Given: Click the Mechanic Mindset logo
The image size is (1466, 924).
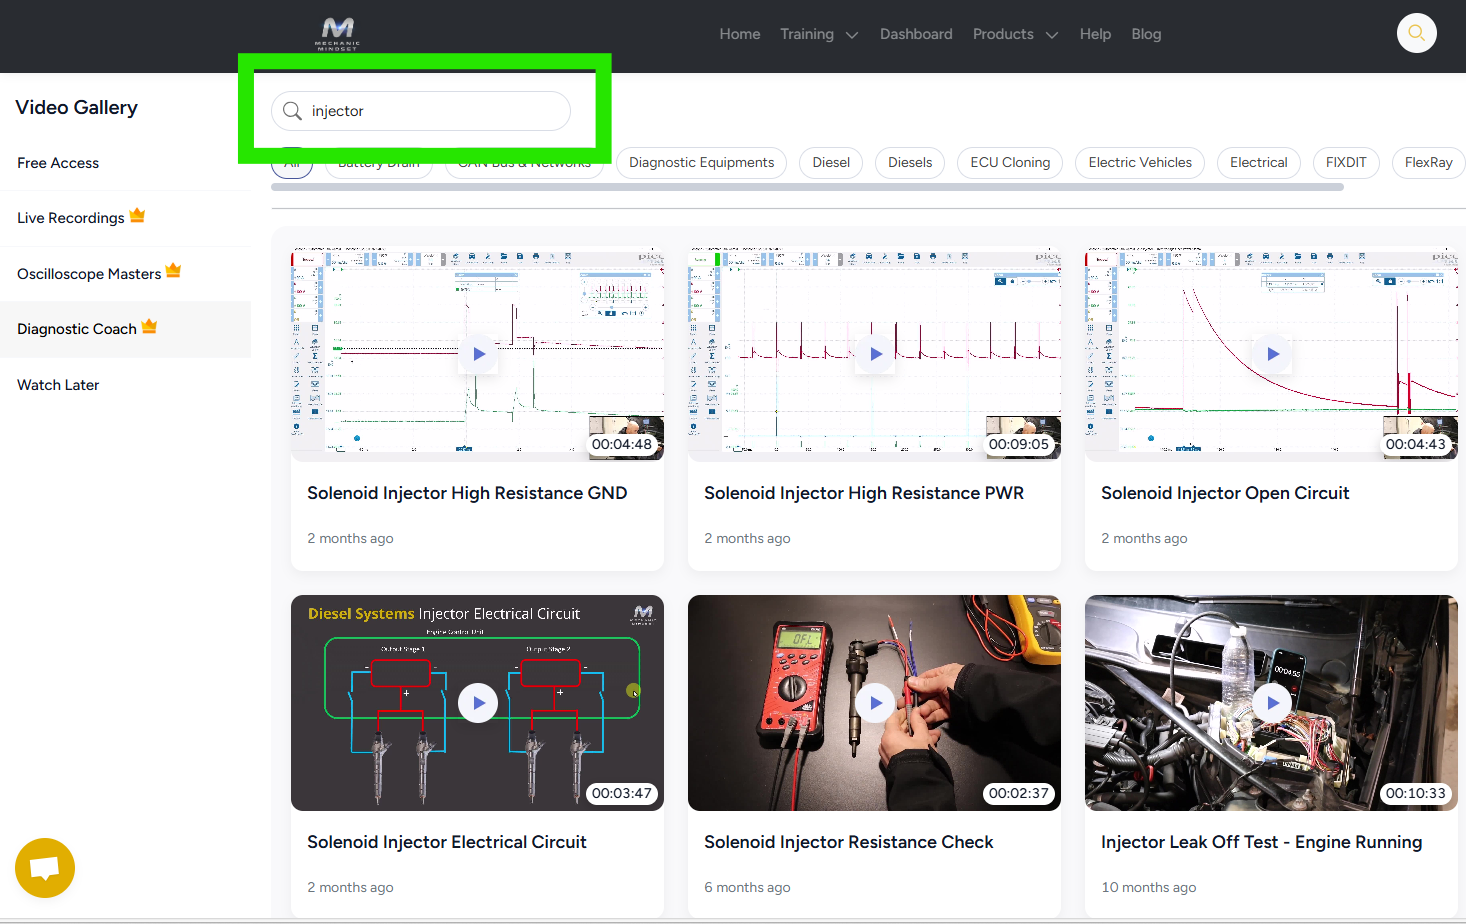Looking at the screenshot, I should (337, 33).
